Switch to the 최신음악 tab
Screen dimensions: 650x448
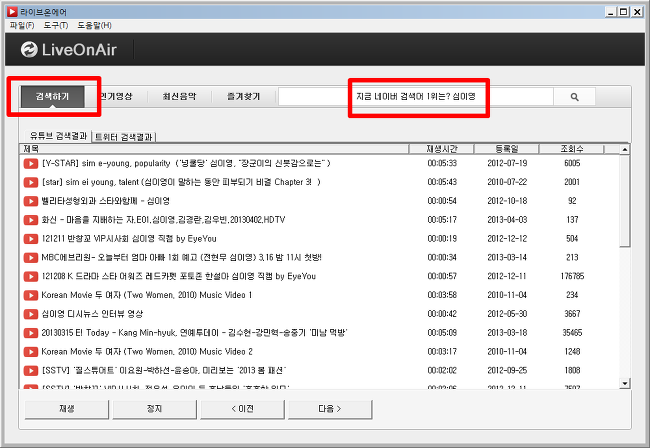179,97
